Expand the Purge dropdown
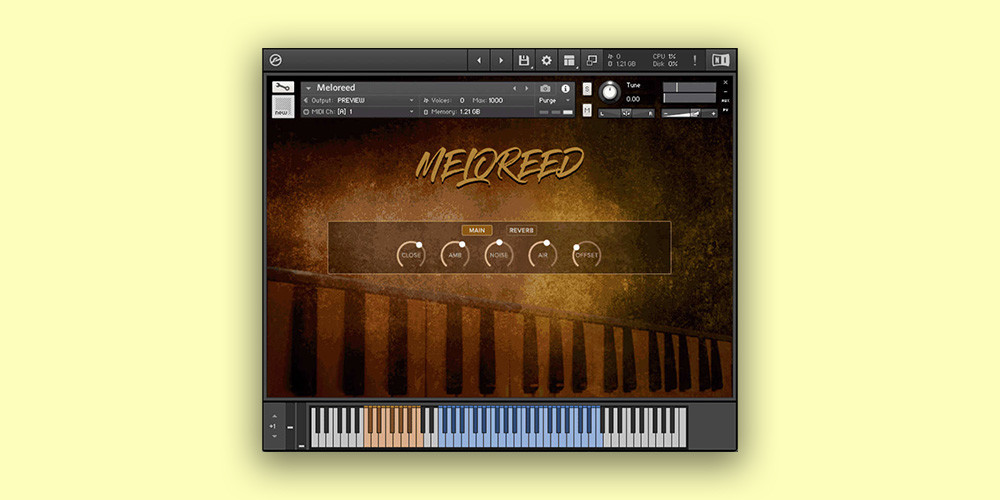Screen dimensions: 1000x500 coord(553,100)
